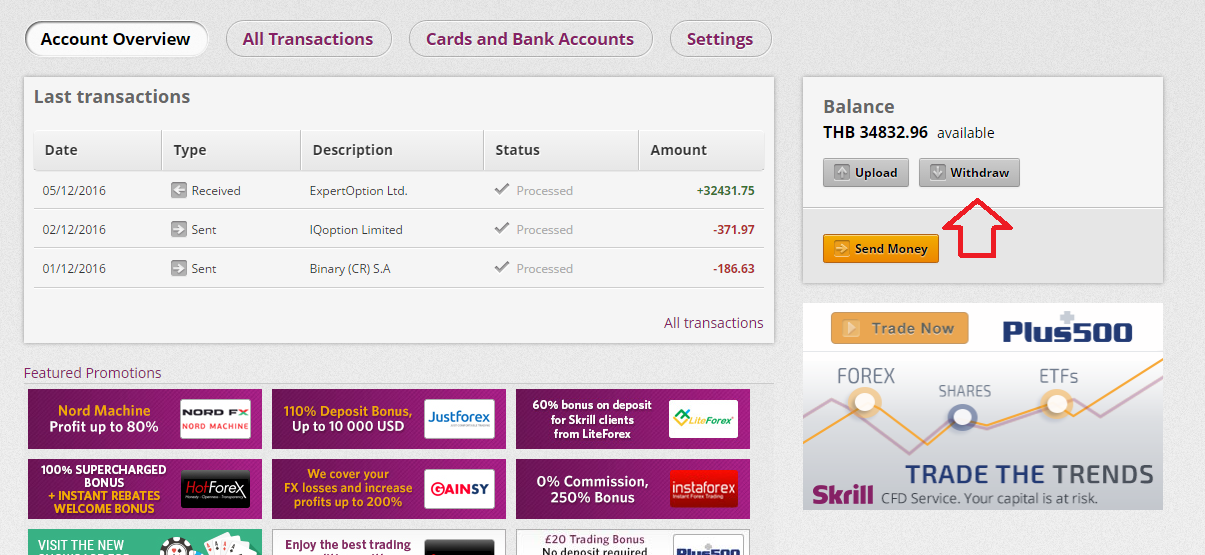Click the Trade Now button in Plus500 ad
The height and width of the screenshot is (555, 1205).
point(899,328)
